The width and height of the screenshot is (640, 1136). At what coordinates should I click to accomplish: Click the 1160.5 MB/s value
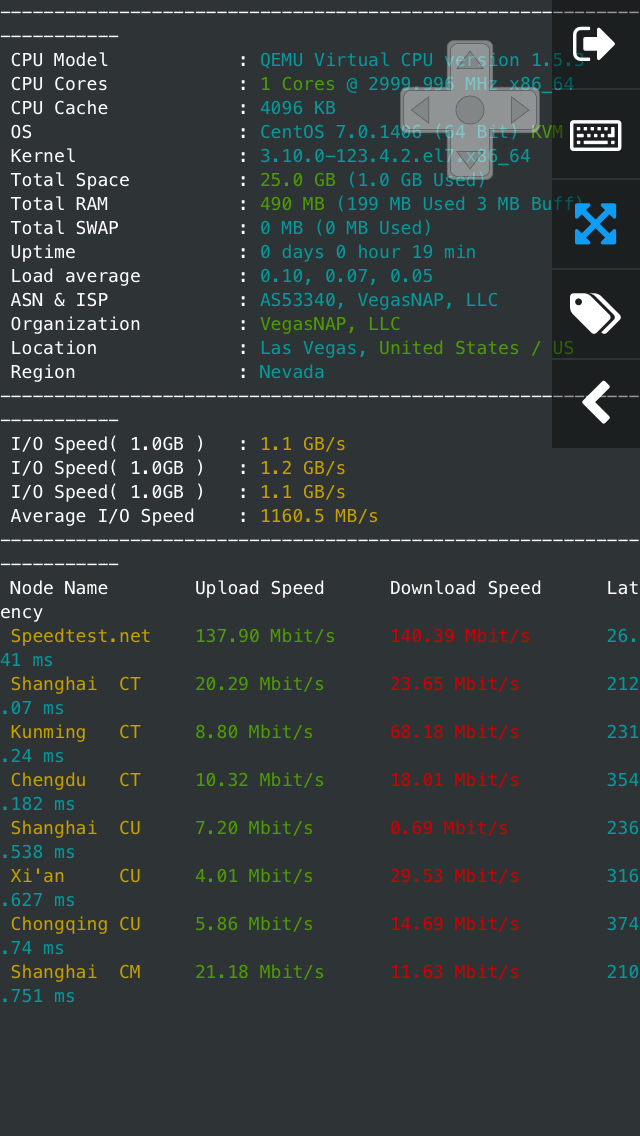click(319, 516)
